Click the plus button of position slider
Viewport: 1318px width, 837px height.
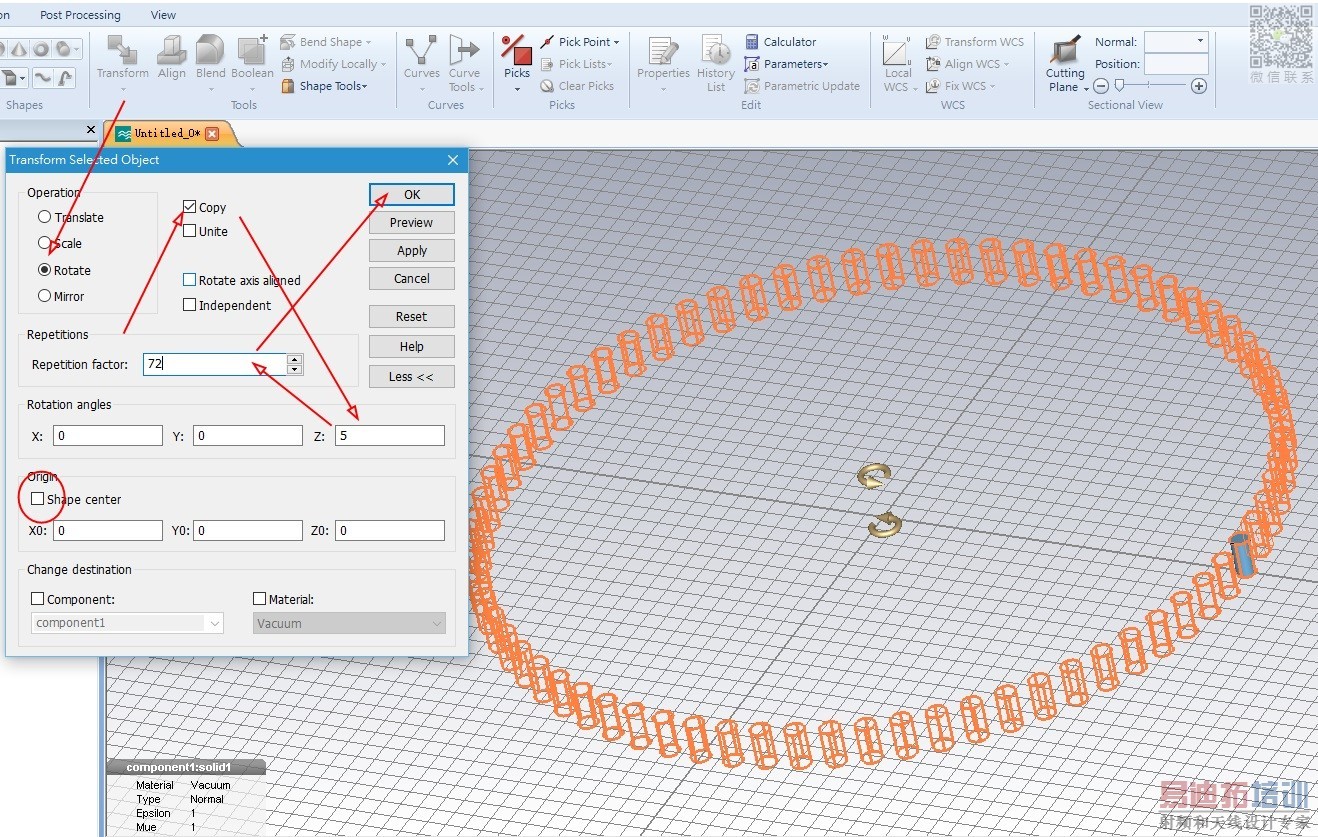[1199, 86]
